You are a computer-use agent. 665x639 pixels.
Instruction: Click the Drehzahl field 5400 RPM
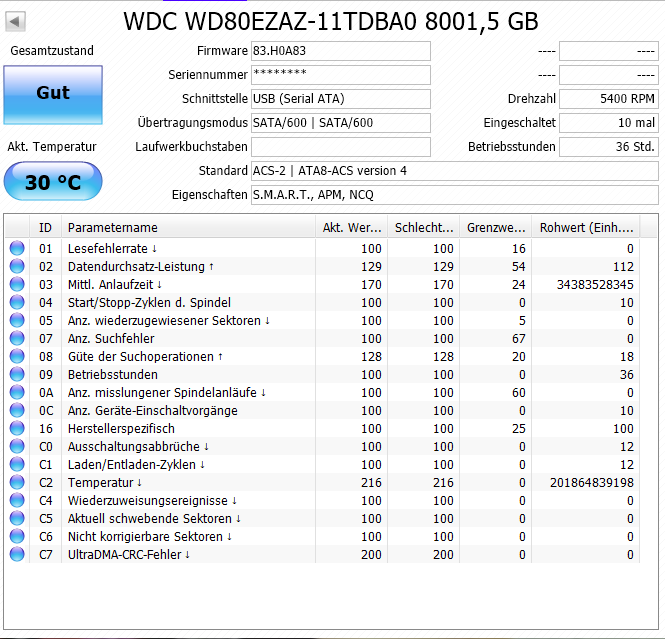[609, 99]
